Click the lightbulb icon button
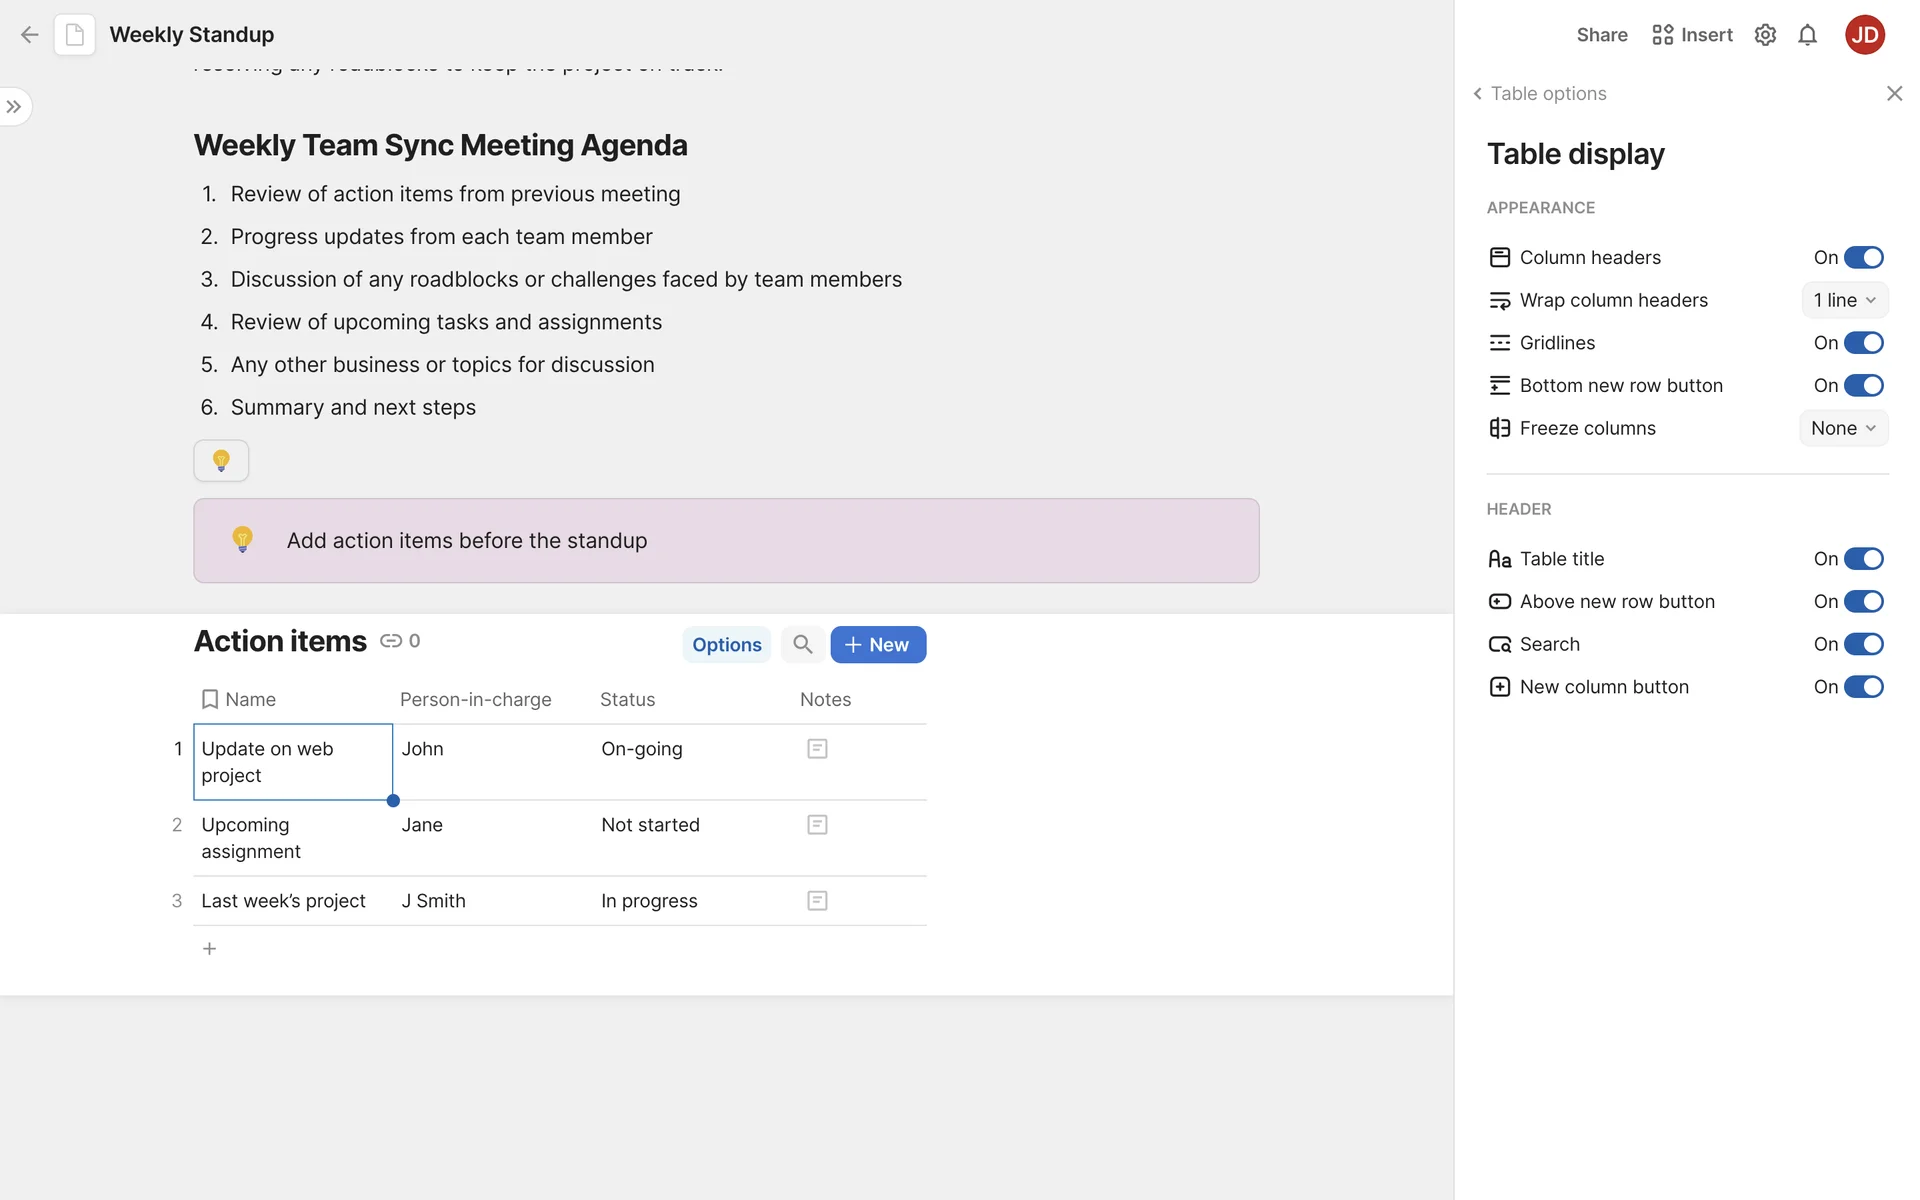The height and width of the screenshot is (1200, 1920). (x=221, y=461)
